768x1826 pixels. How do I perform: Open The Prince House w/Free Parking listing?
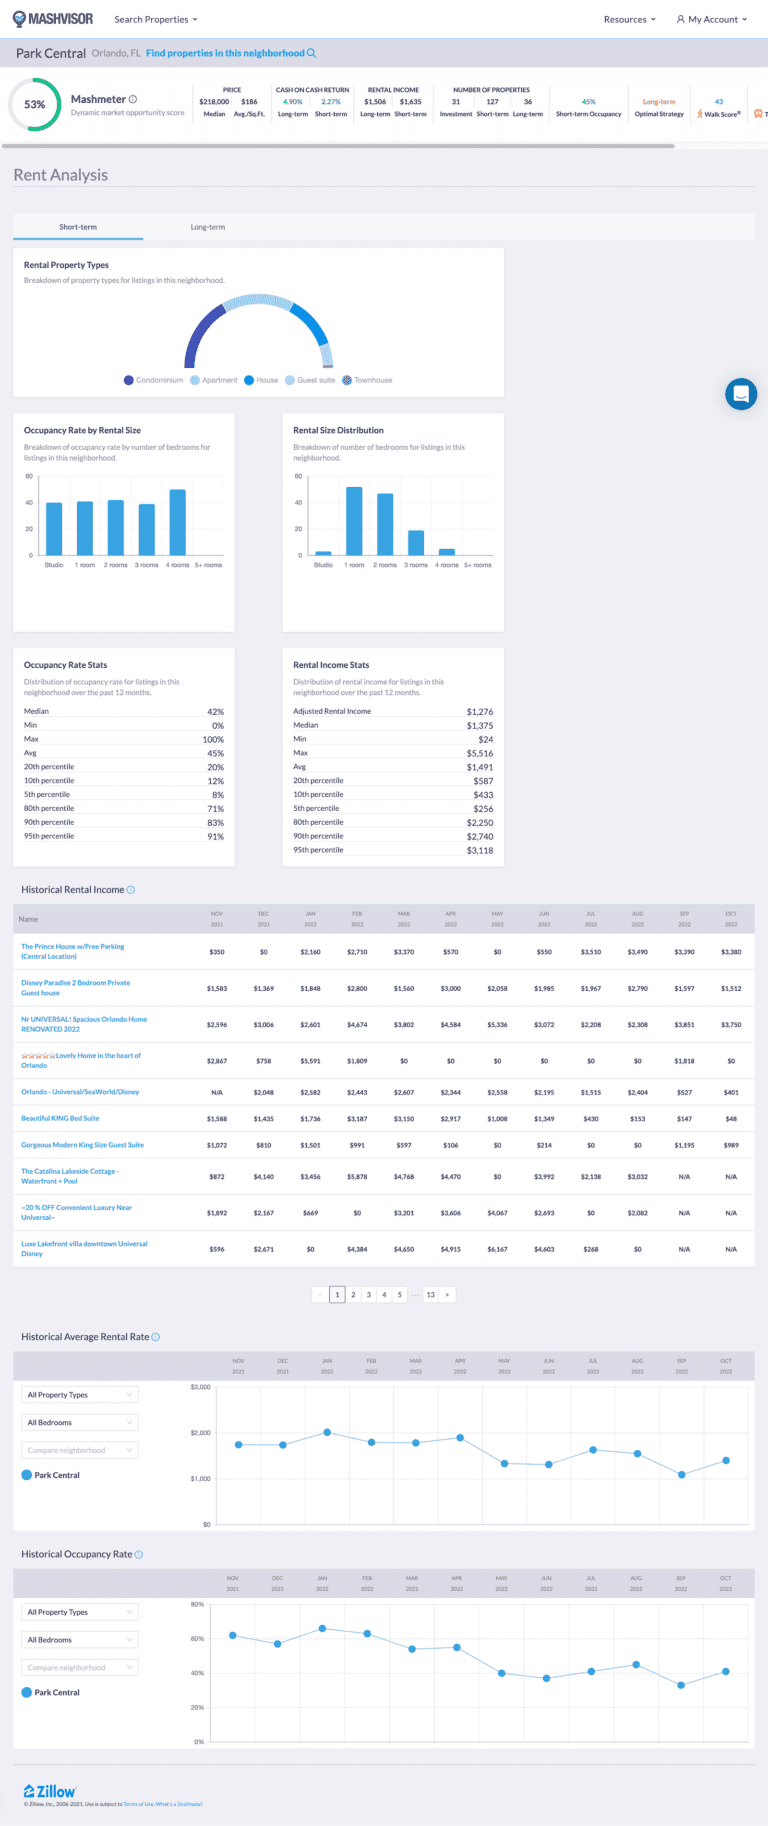pos(73,951)
